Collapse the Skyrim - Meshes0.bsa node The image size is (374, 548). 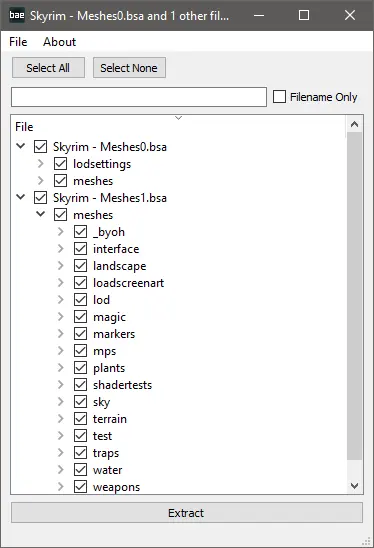[21, 146]
